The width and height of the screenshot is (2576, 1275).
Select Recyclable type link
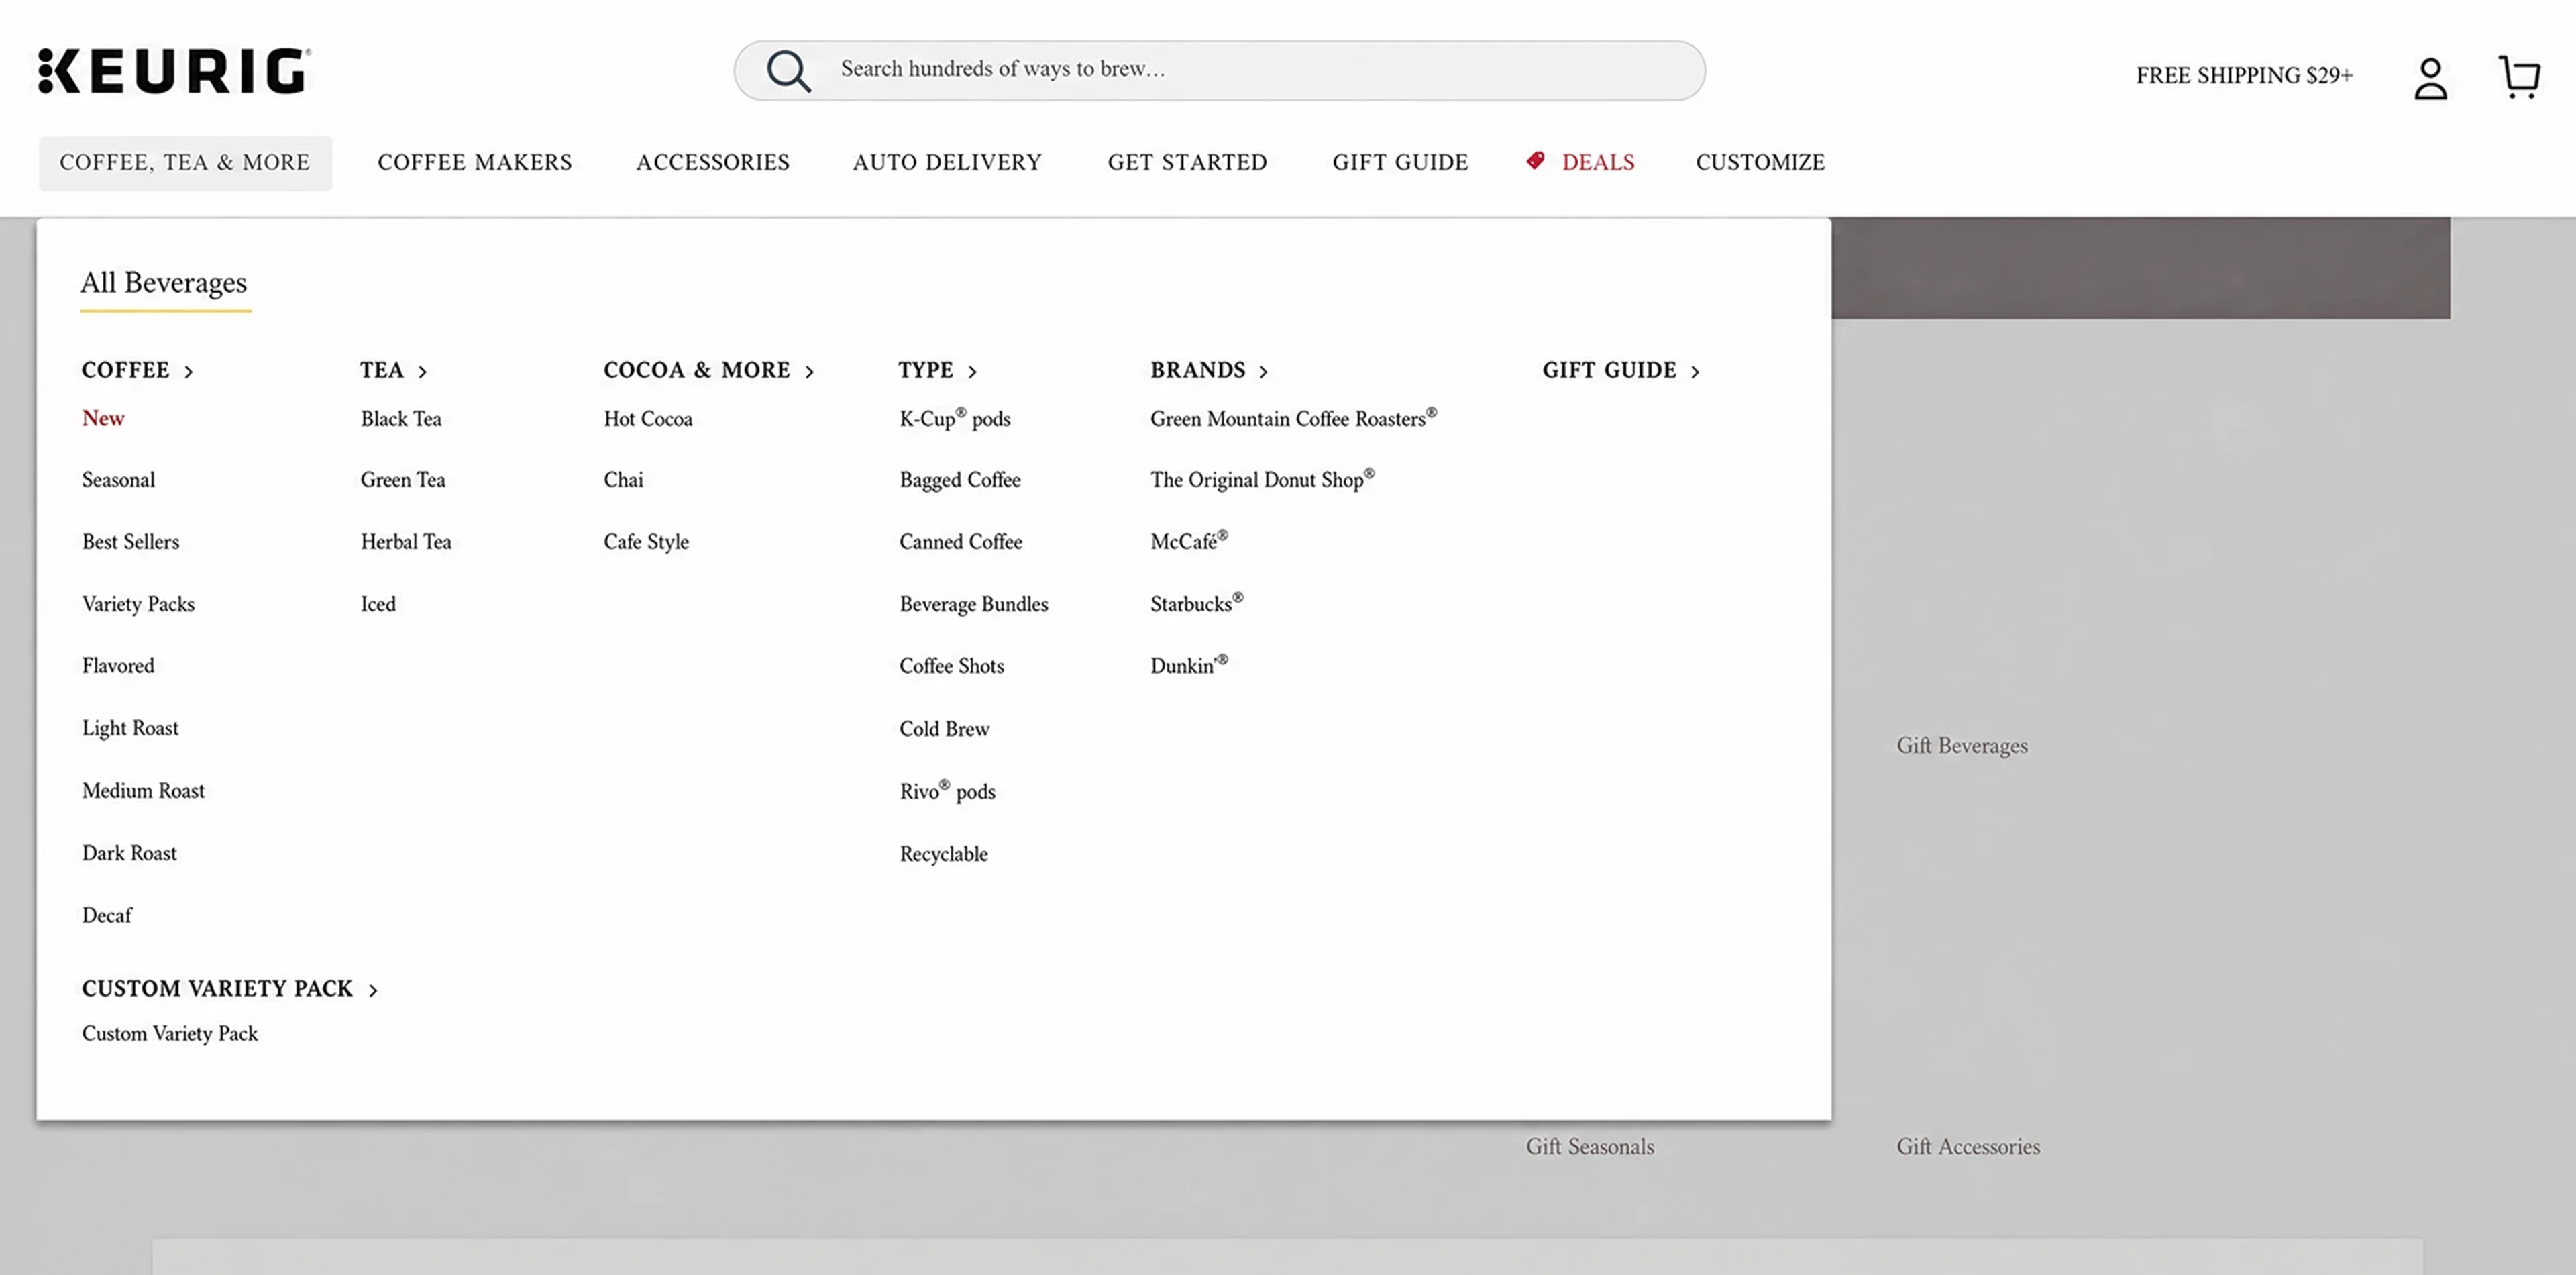point(943,854)
